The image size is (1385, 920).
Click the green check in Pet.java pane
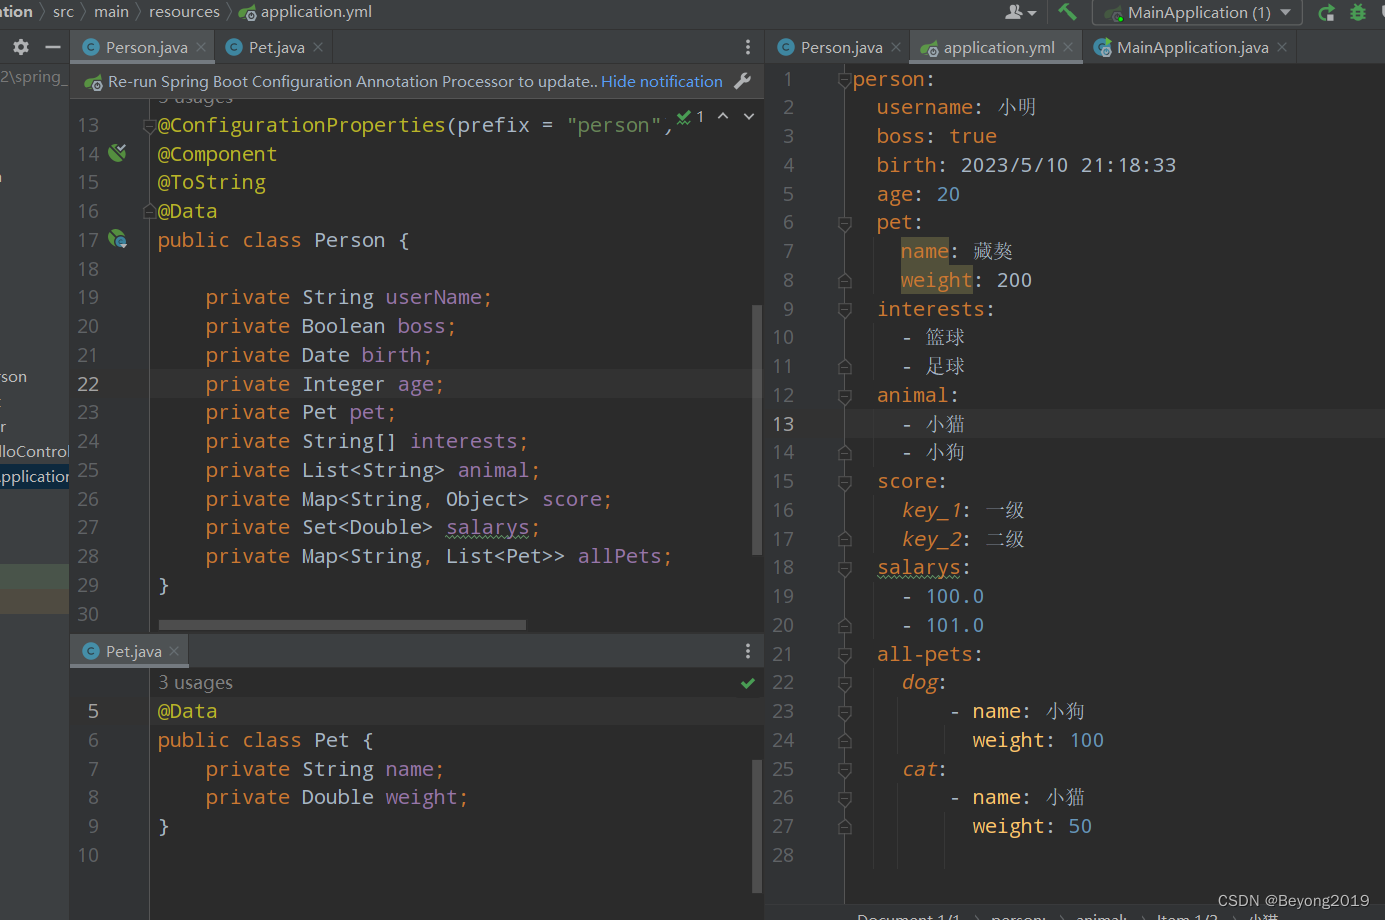(747, 683)
